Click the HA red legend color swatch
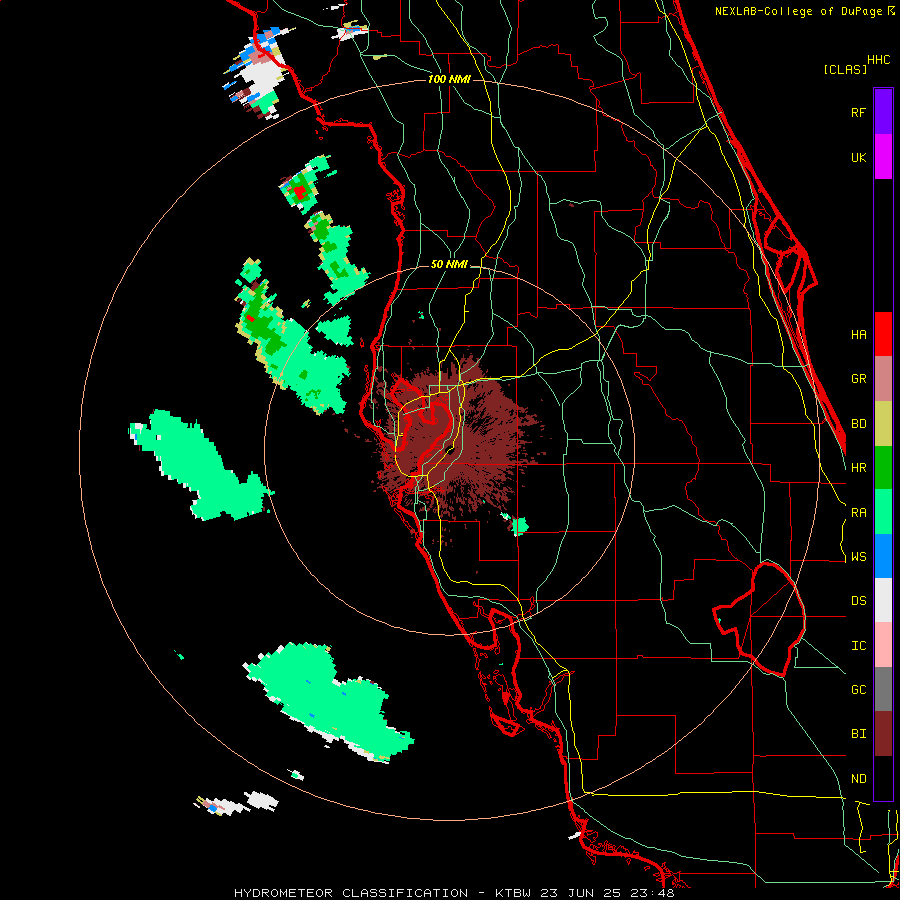This screenshot has height=900, width=900. point(883,334)
